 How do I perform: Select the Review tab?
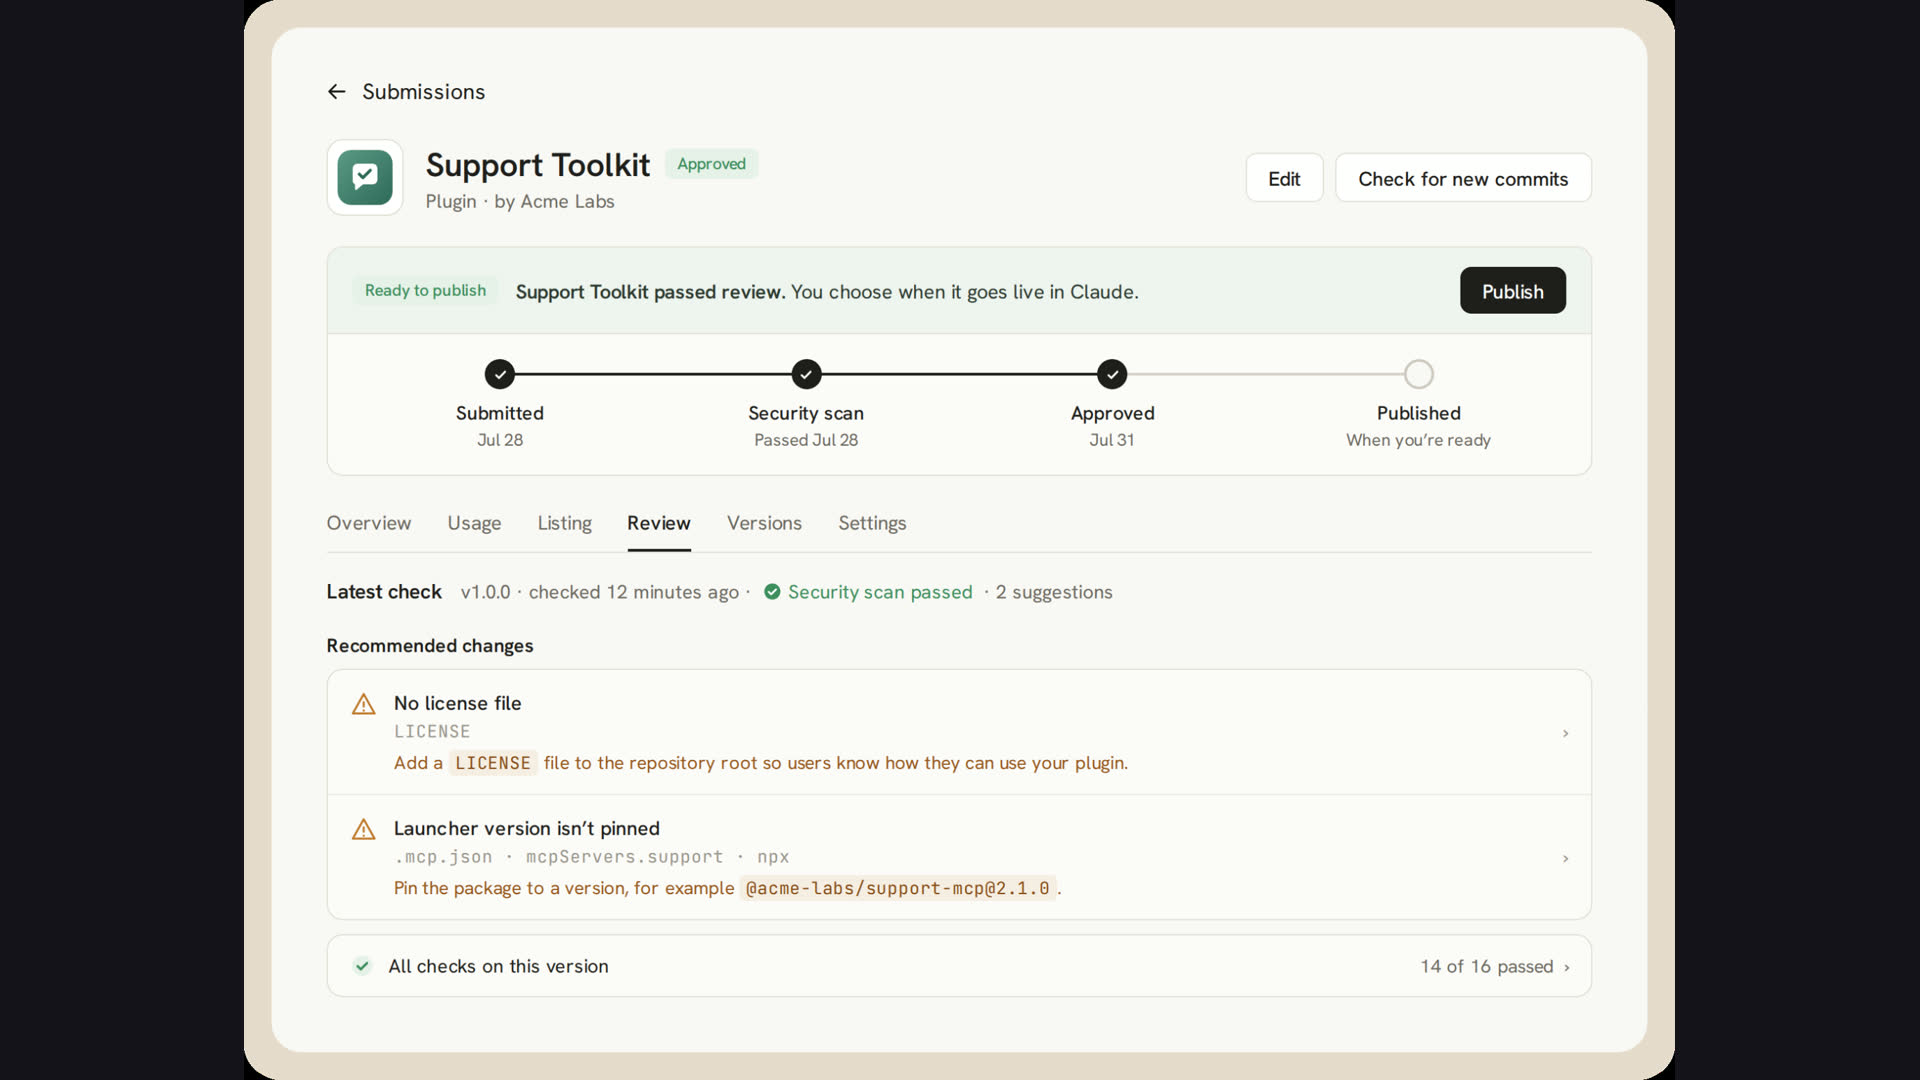point(659,523)
